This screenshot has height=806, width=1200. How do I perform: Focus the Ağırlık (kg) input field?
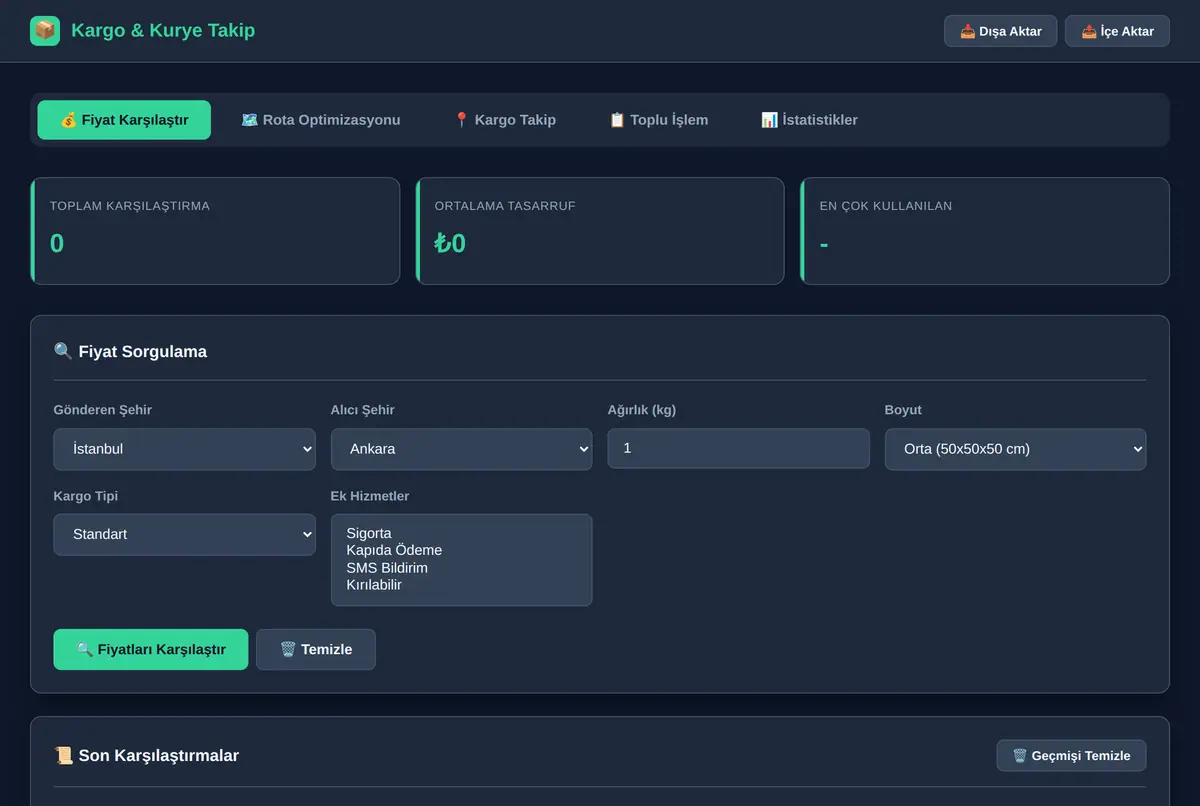click(x=738, y=448)
